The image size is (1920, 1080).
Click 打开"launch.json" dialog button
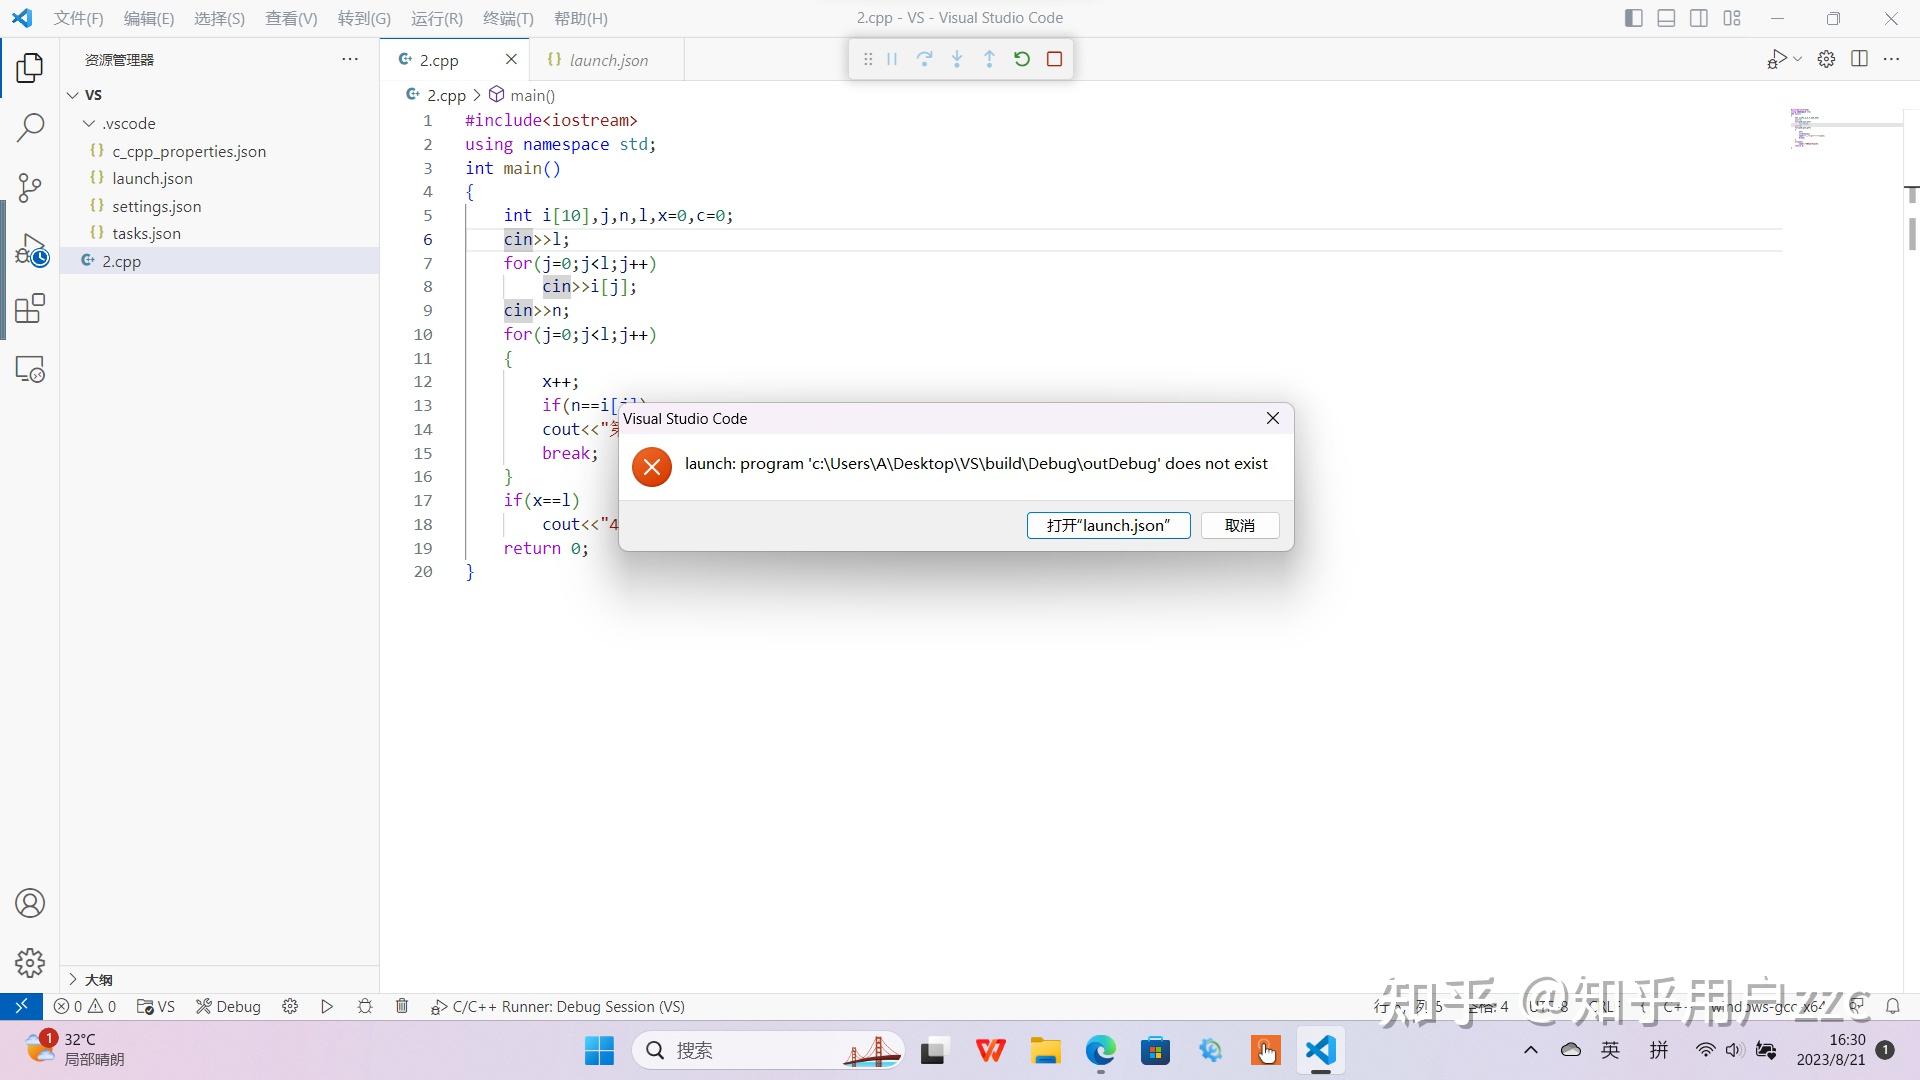1108,525
